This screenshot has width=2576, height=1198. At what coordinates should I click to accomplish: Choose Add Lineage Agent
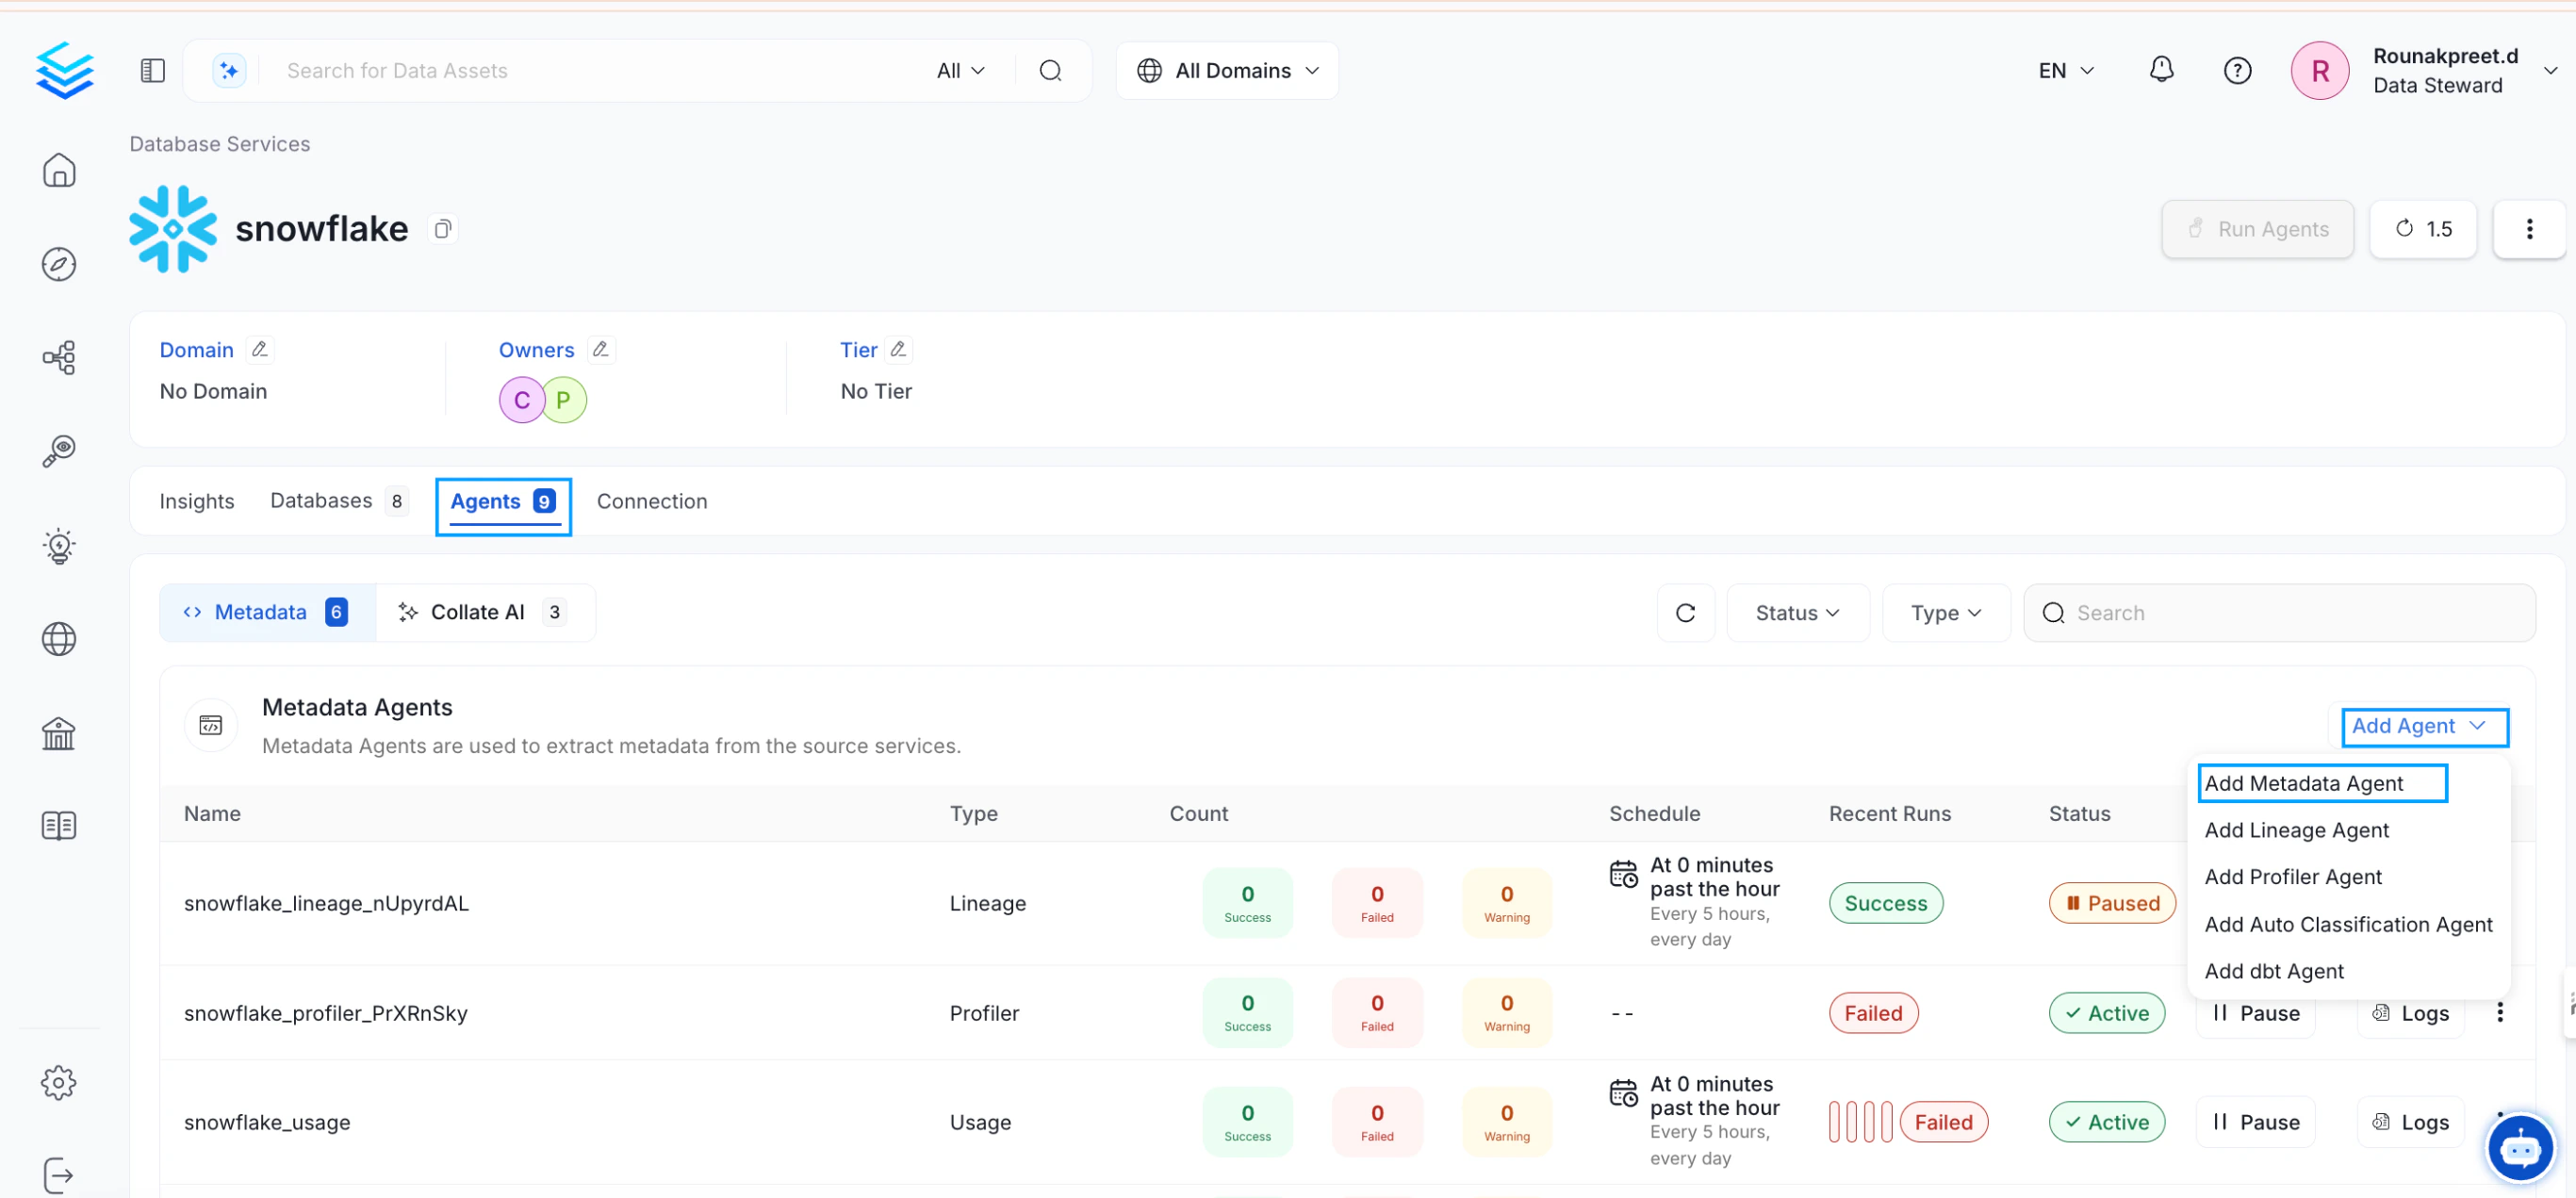tap(2349, 830)
